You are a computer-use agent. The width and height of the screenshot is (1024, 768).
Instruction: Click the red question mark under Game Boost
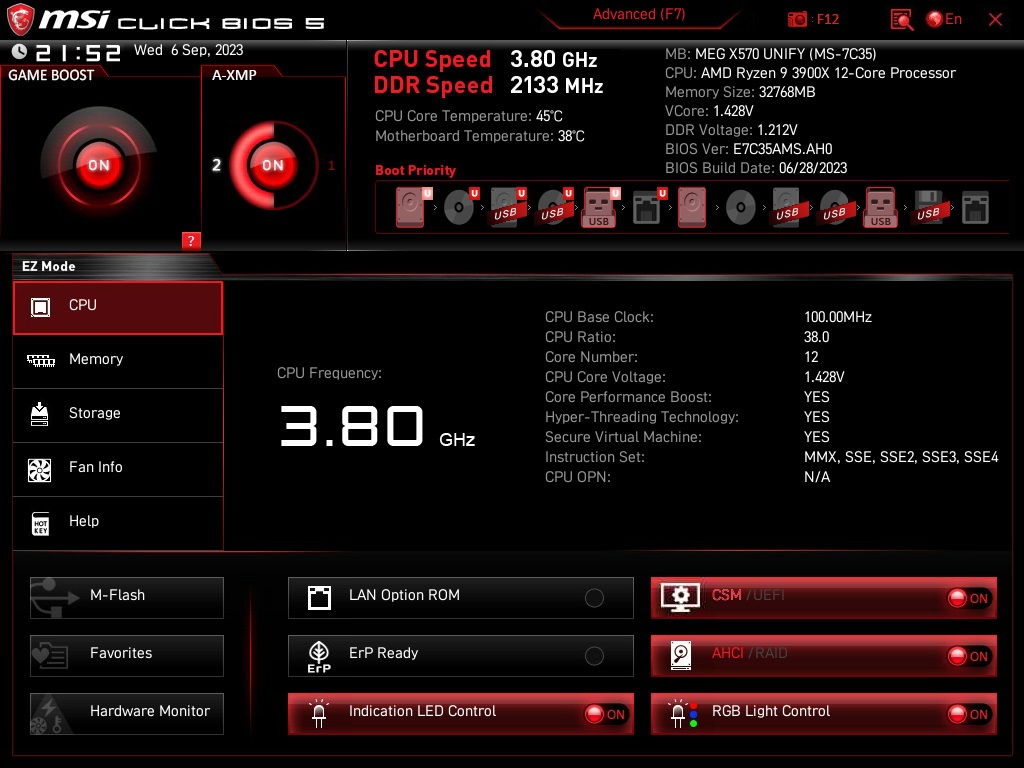[191, 240]
